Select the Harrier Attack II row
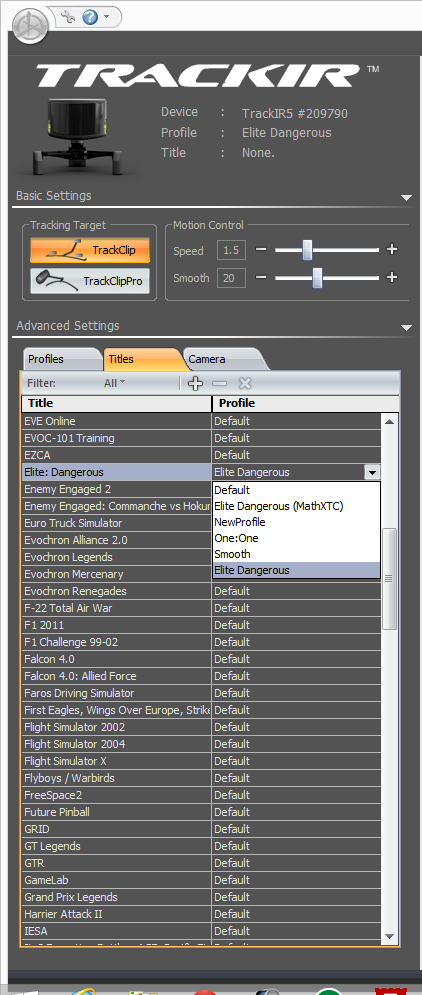The width and height of the screenshot is (422, 995). coord(116,914)
